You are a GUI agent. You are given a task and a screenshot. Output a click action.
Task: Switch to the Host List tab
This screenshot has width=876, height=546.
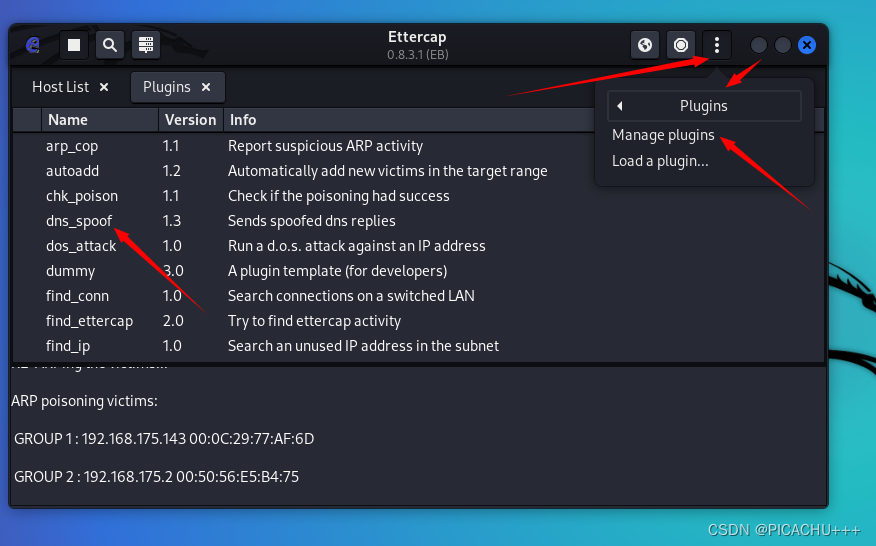pos(61,87)
